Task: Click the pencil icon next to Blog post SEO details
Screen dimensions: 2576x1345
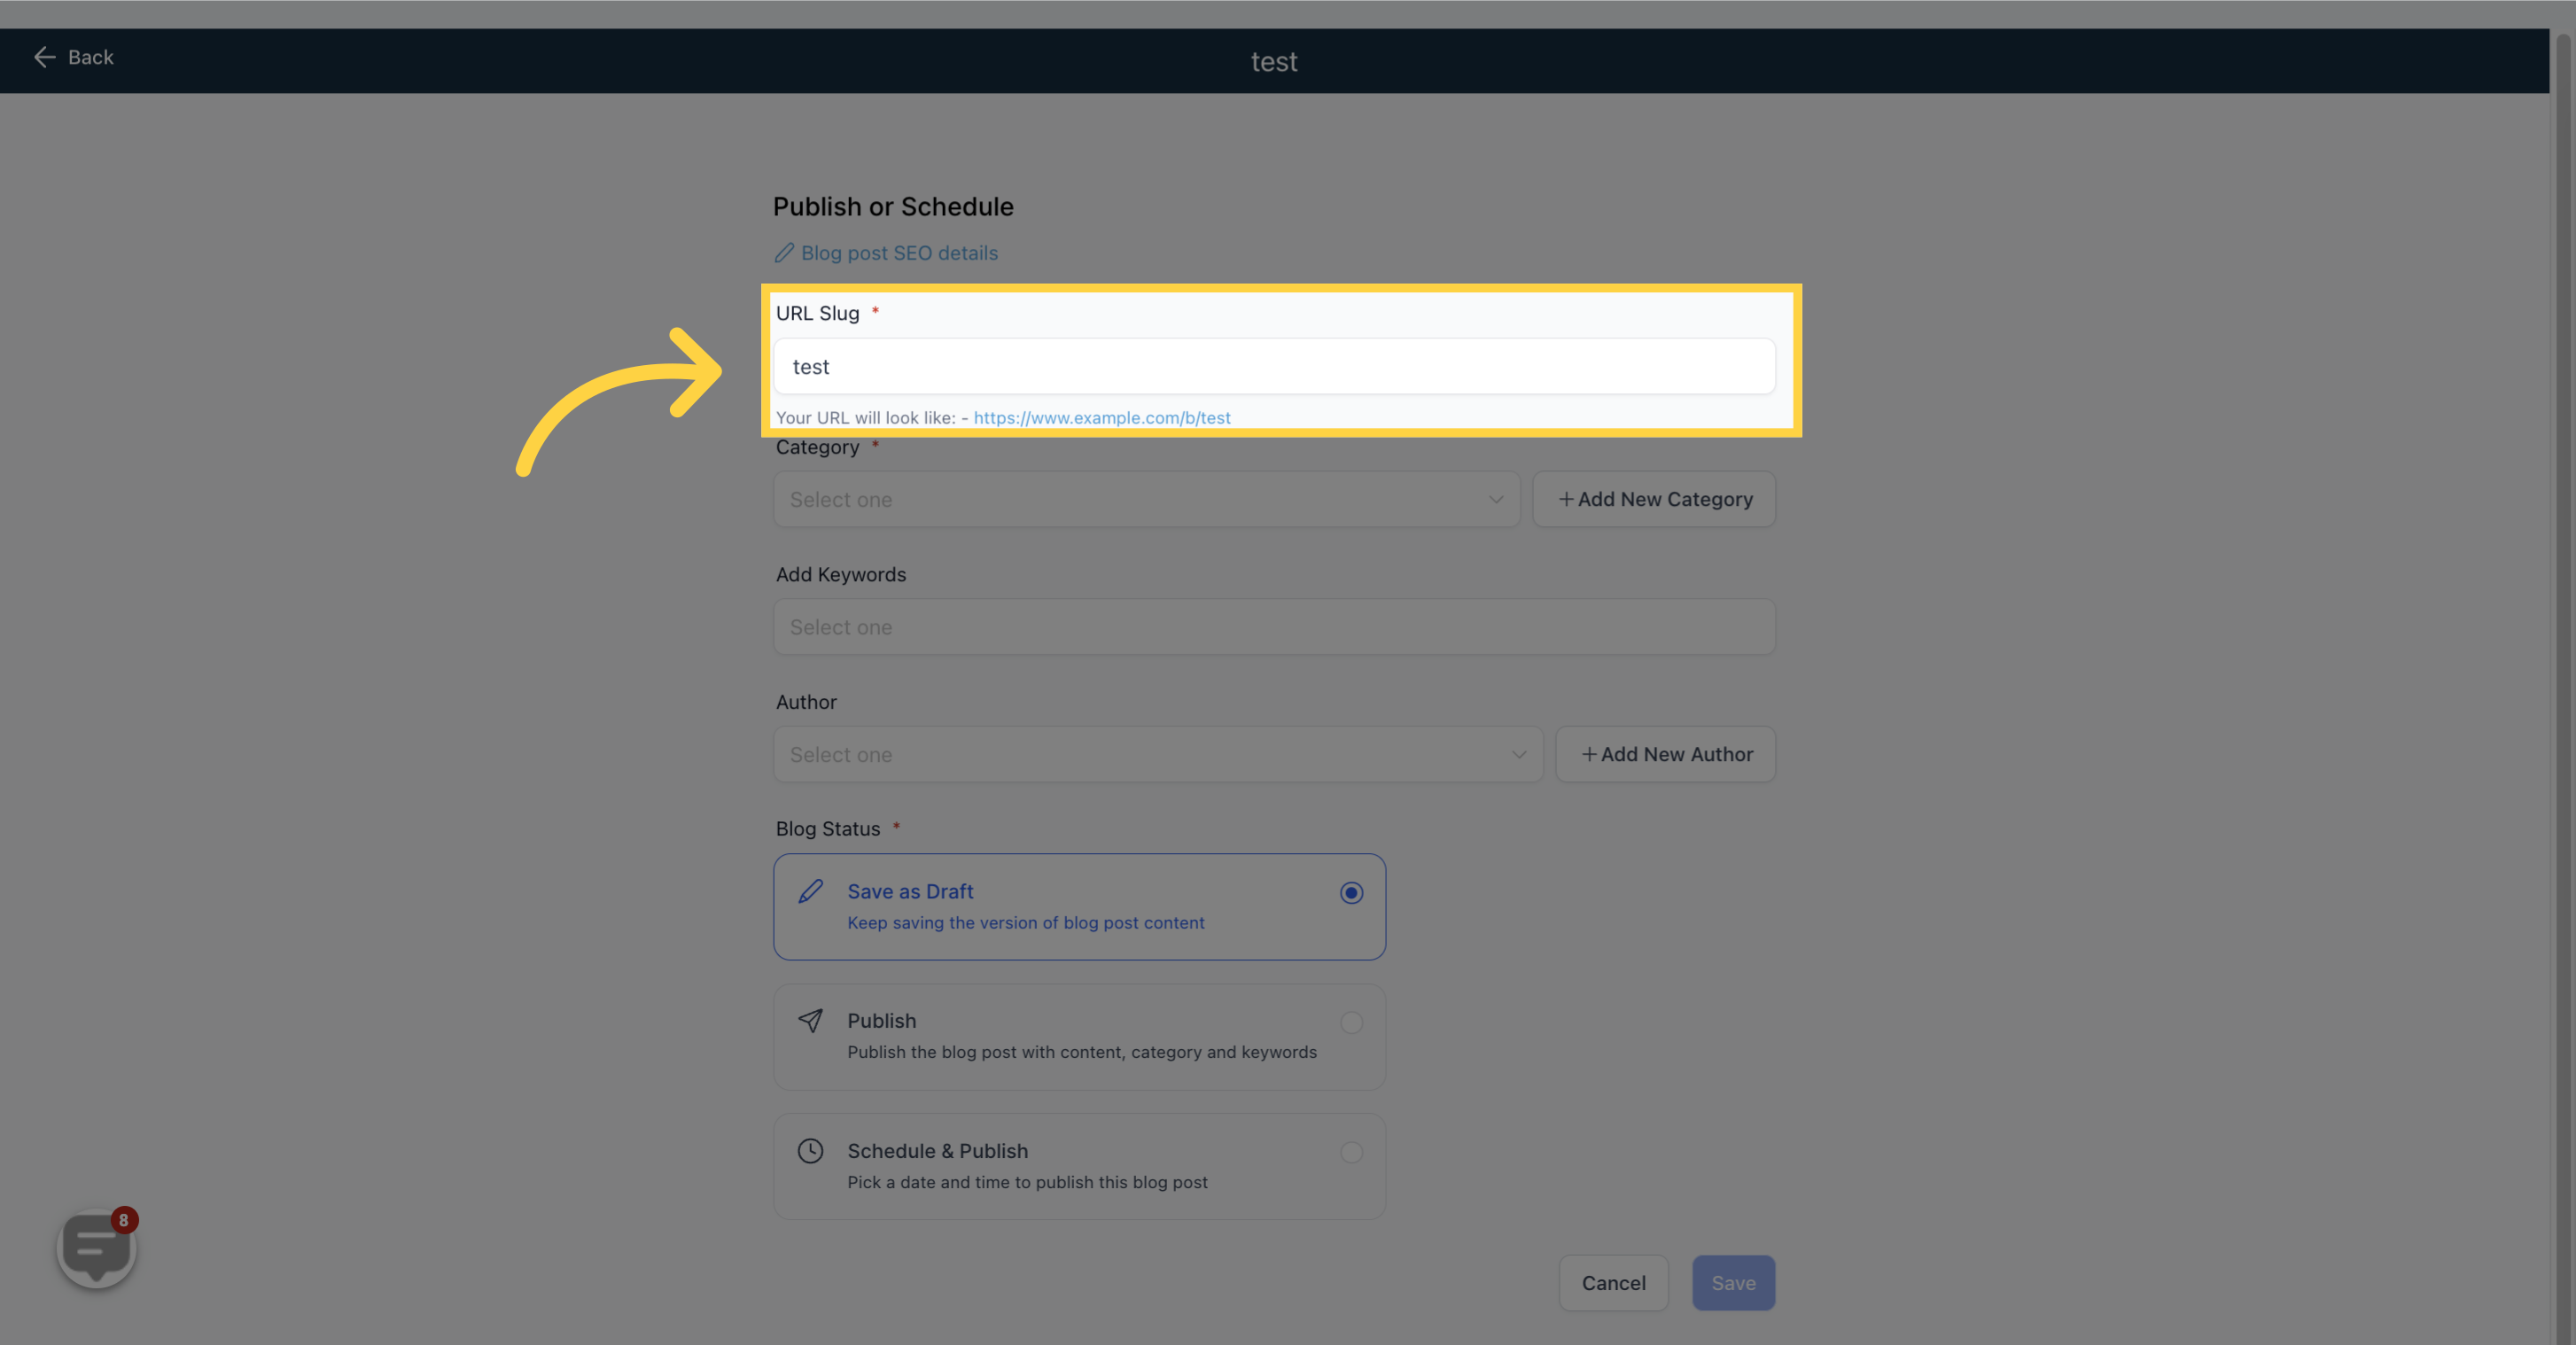Action: (783, 252)
